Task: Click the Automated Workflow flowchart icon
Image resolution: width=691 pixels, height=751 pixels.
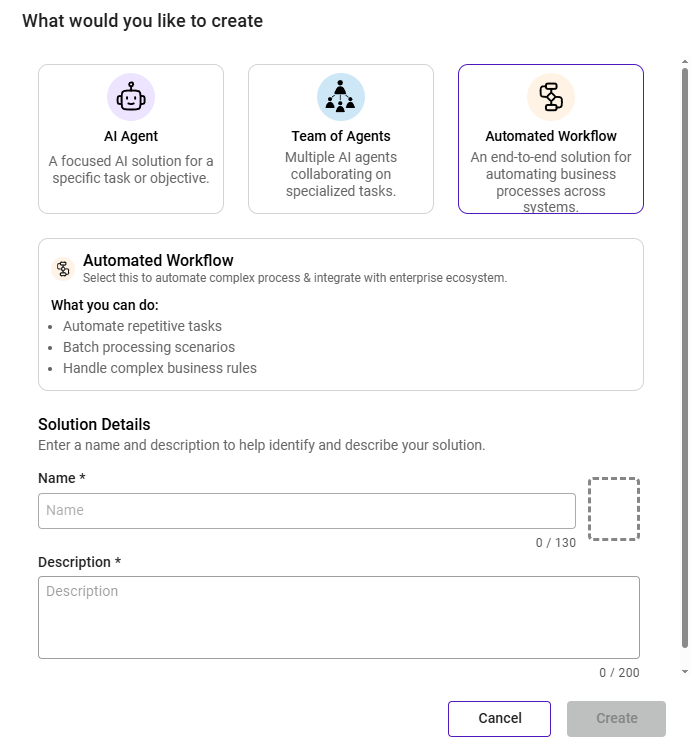Action: (x=551, y=97)
